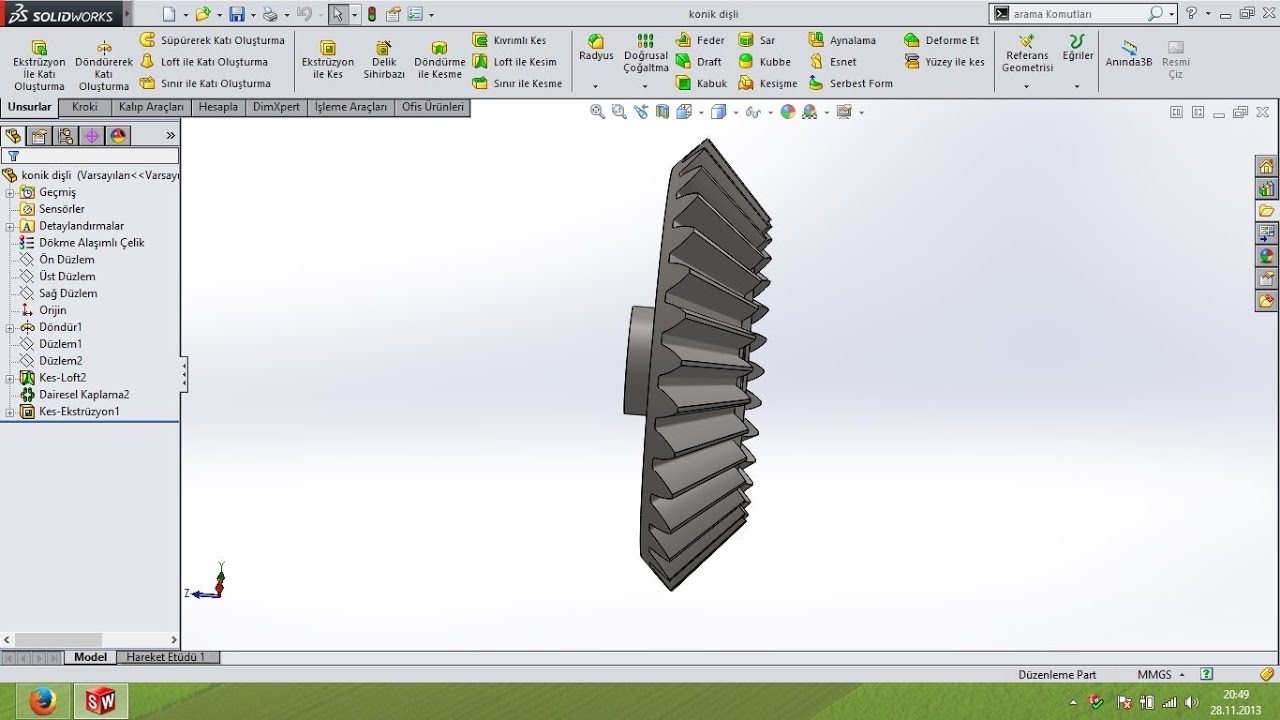Screen dimensions: 1280x720
Task: Click Zoom to Fit view icon
Action: (x=598, y=112)
